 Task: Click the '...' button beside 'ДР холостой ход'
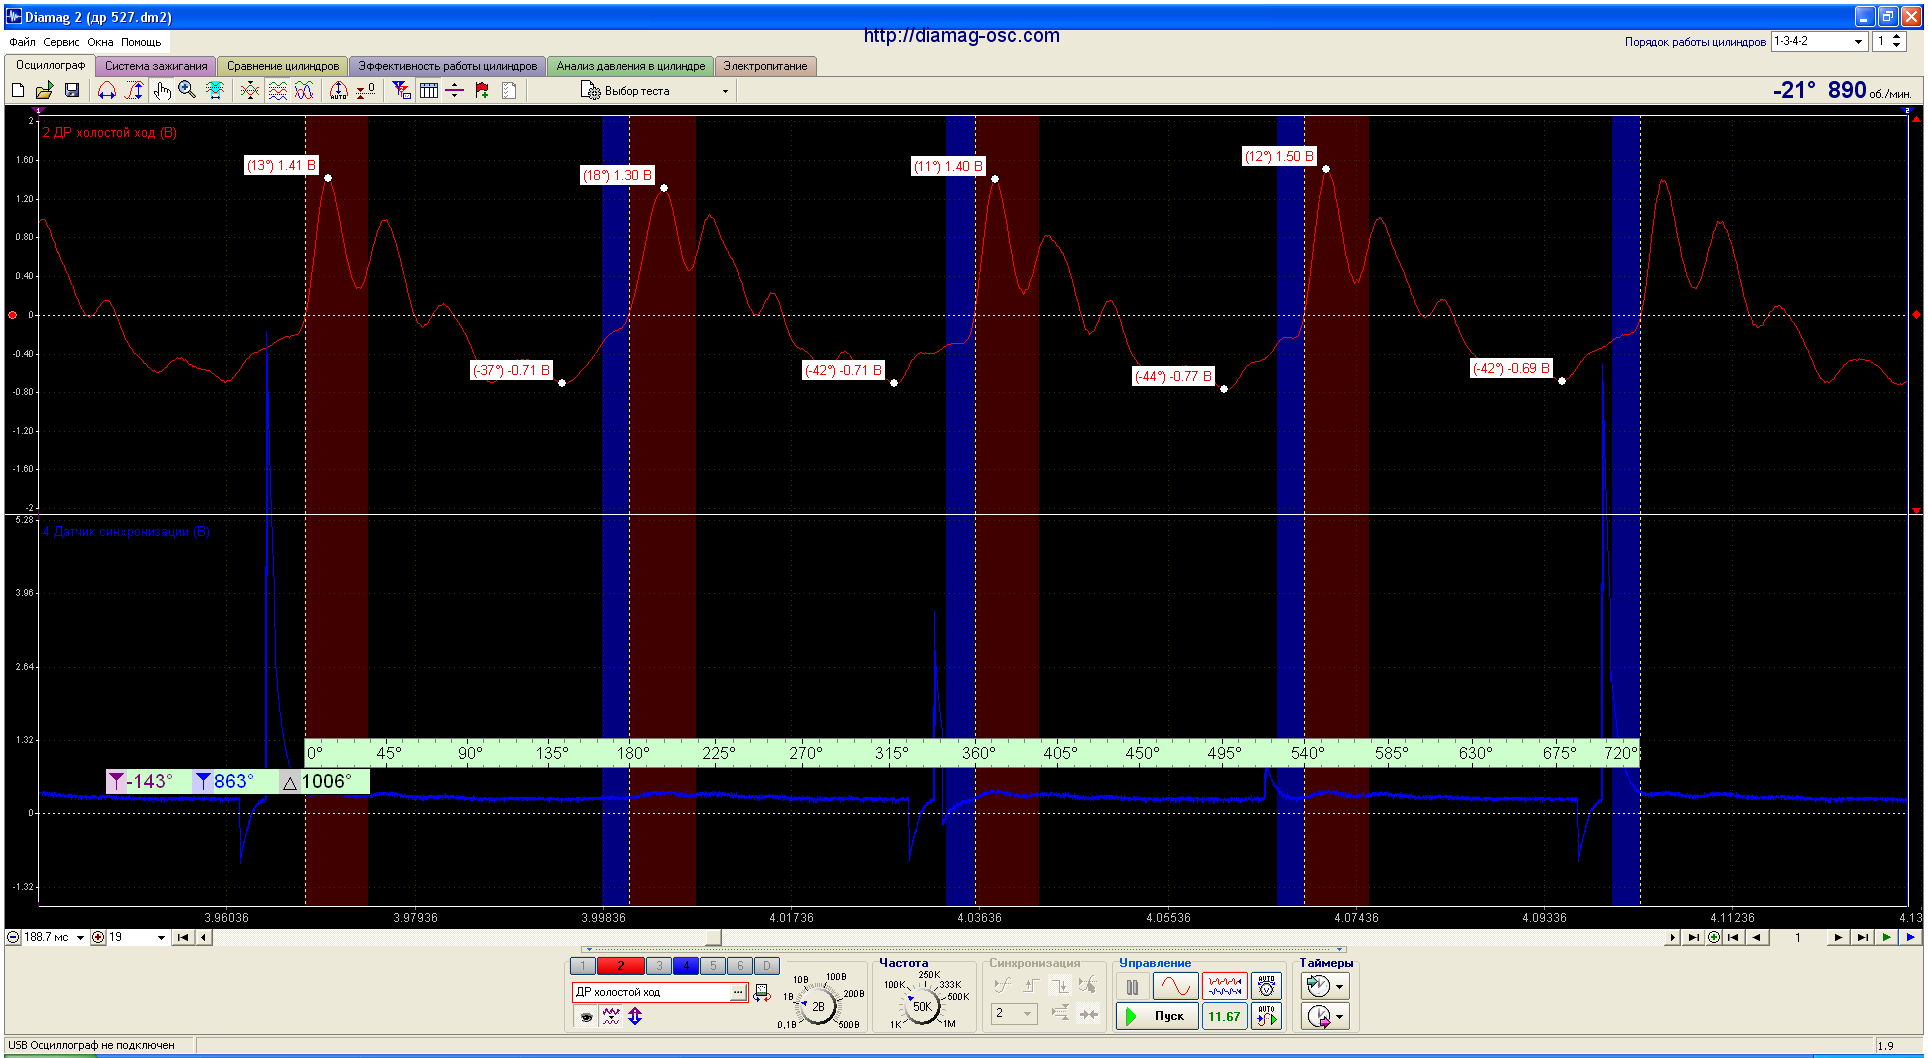pyautogui.click(x=738, y=992)
